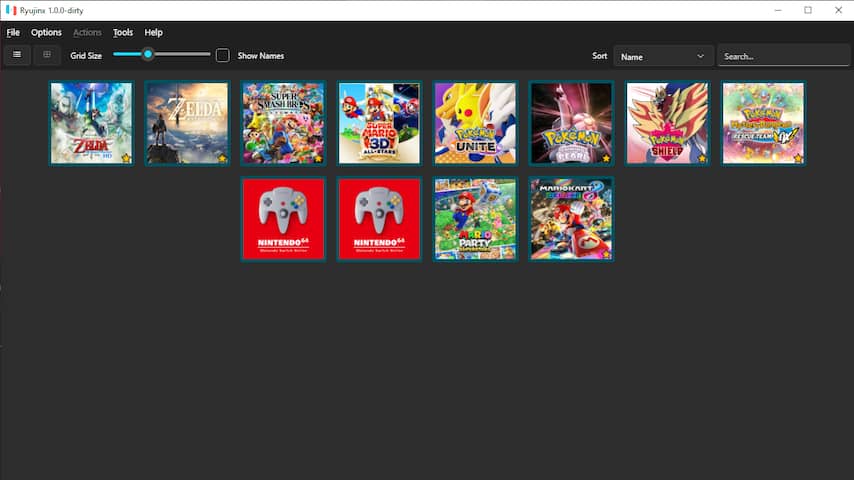854x480 pixels.
Task: Select Zelda Skyward Sword HD game
Action: (x=92, y=123)
